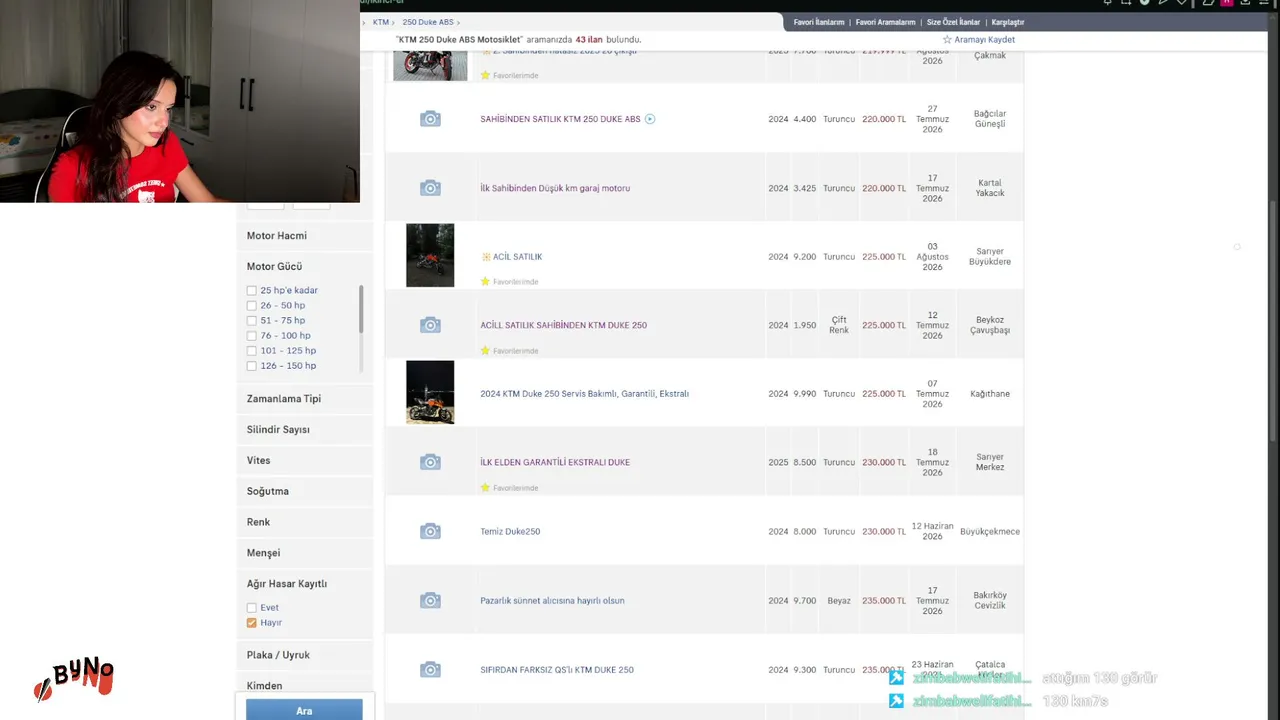This screenshot has width=1280, height=720.
Task: Click the urgent badge icon before ACİL SATILIK
Action: [x=486, y=257]
